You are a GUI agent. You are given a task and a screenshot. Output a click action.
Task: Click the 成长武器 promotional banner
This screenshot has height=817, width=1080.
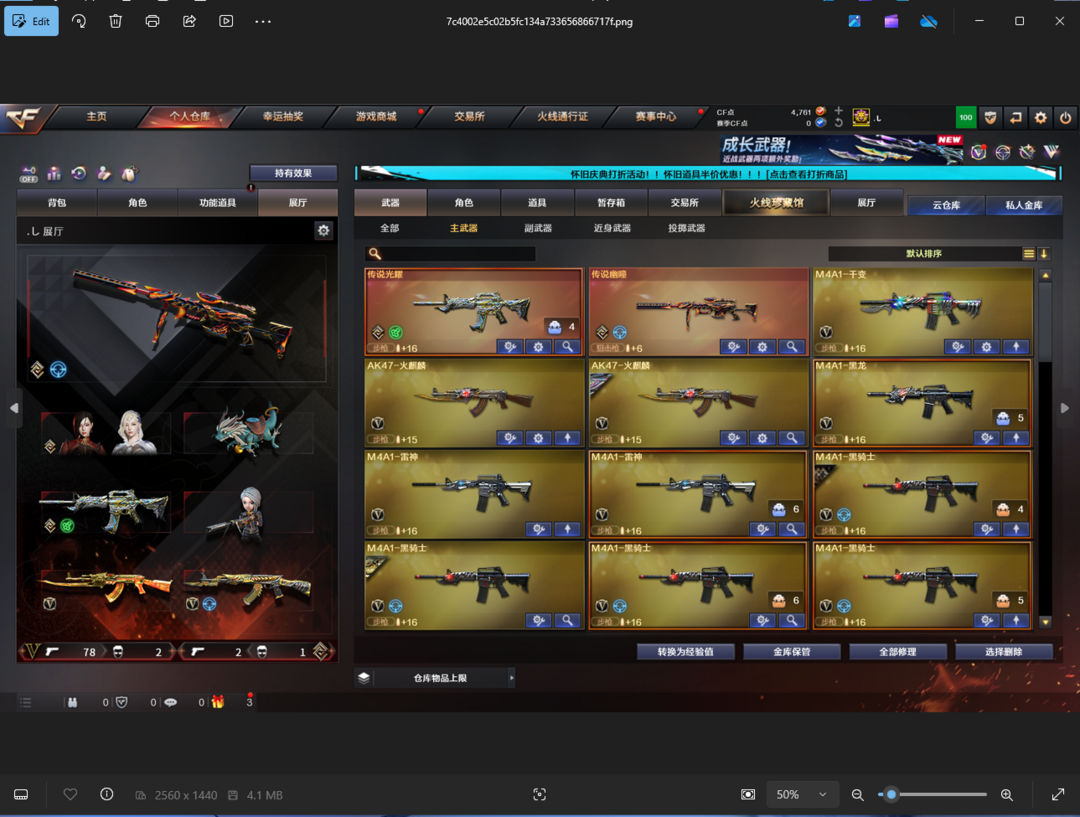point(841,149)
